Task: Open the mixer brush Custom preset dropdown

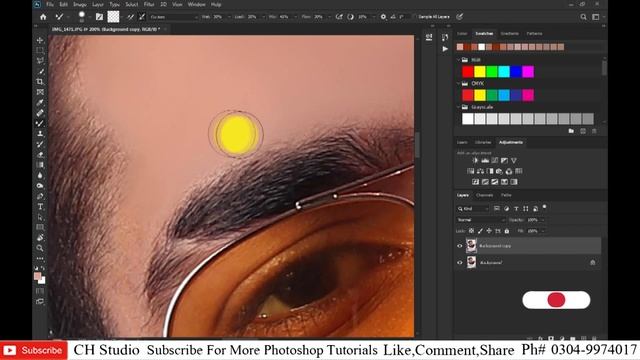Action: (x=173, y=17)
